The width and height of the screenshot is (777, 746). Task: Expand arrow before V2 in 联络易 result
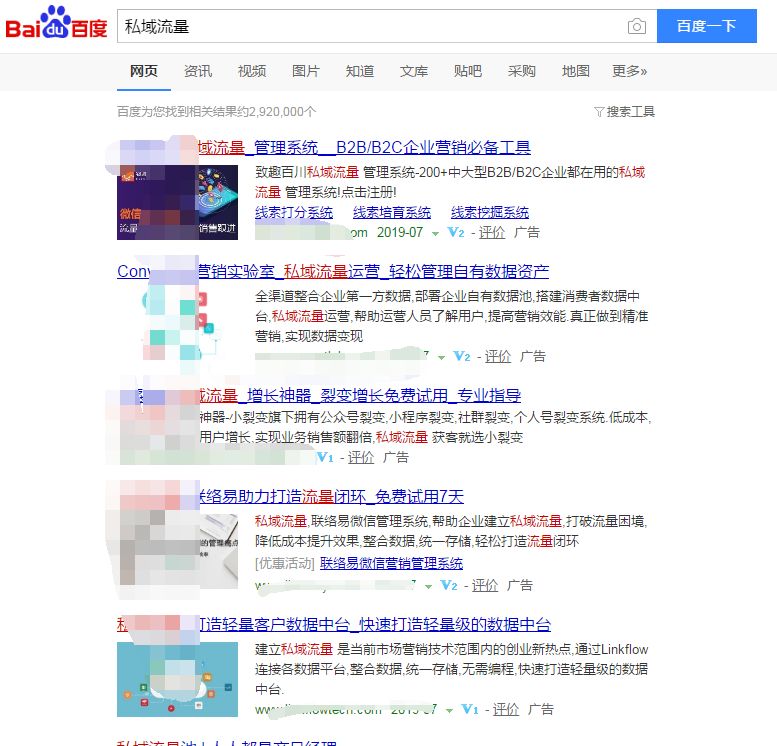[x=429, y=586]
